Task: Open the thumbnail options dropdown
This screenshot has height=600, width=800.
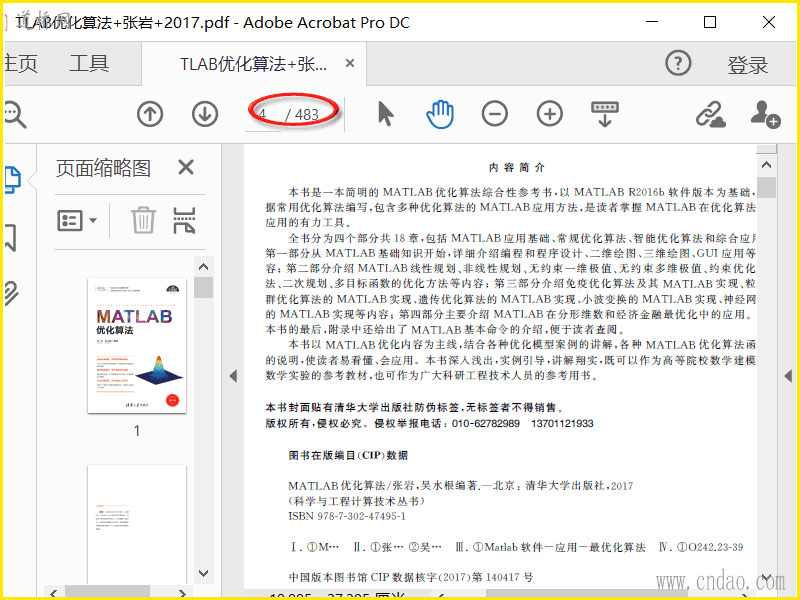Action: [77, 221]
